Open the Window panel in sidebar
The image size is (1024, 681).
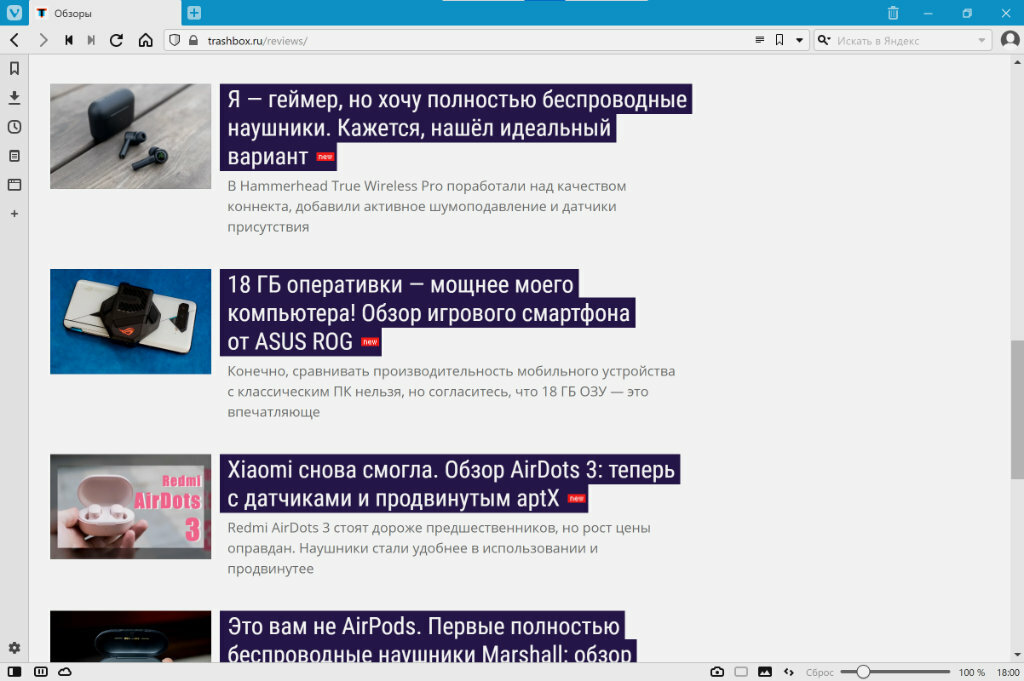coord(14,185)
